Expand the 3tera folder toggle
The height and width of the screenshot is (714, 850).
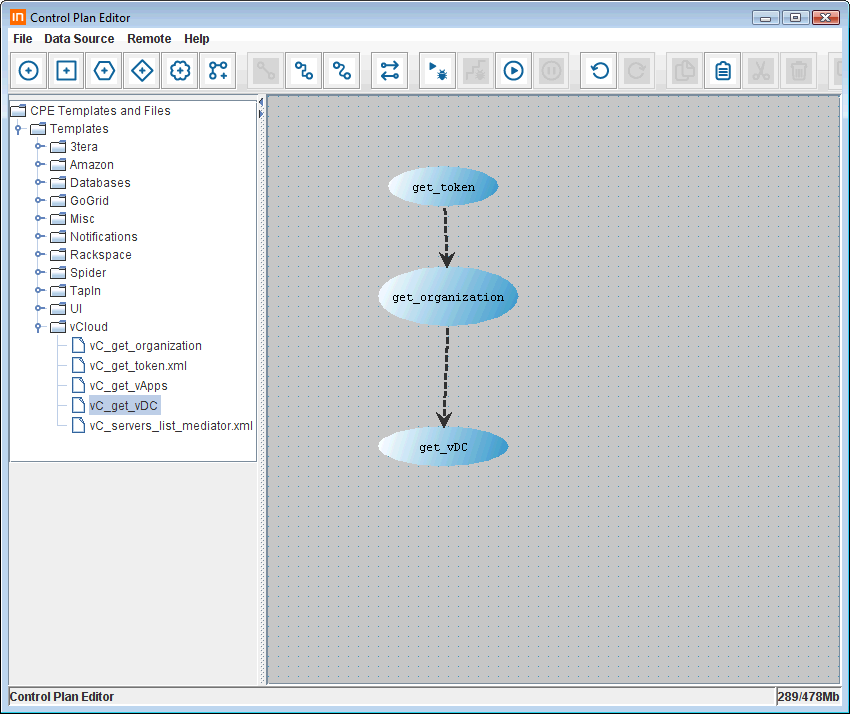[x=38, y=146]
